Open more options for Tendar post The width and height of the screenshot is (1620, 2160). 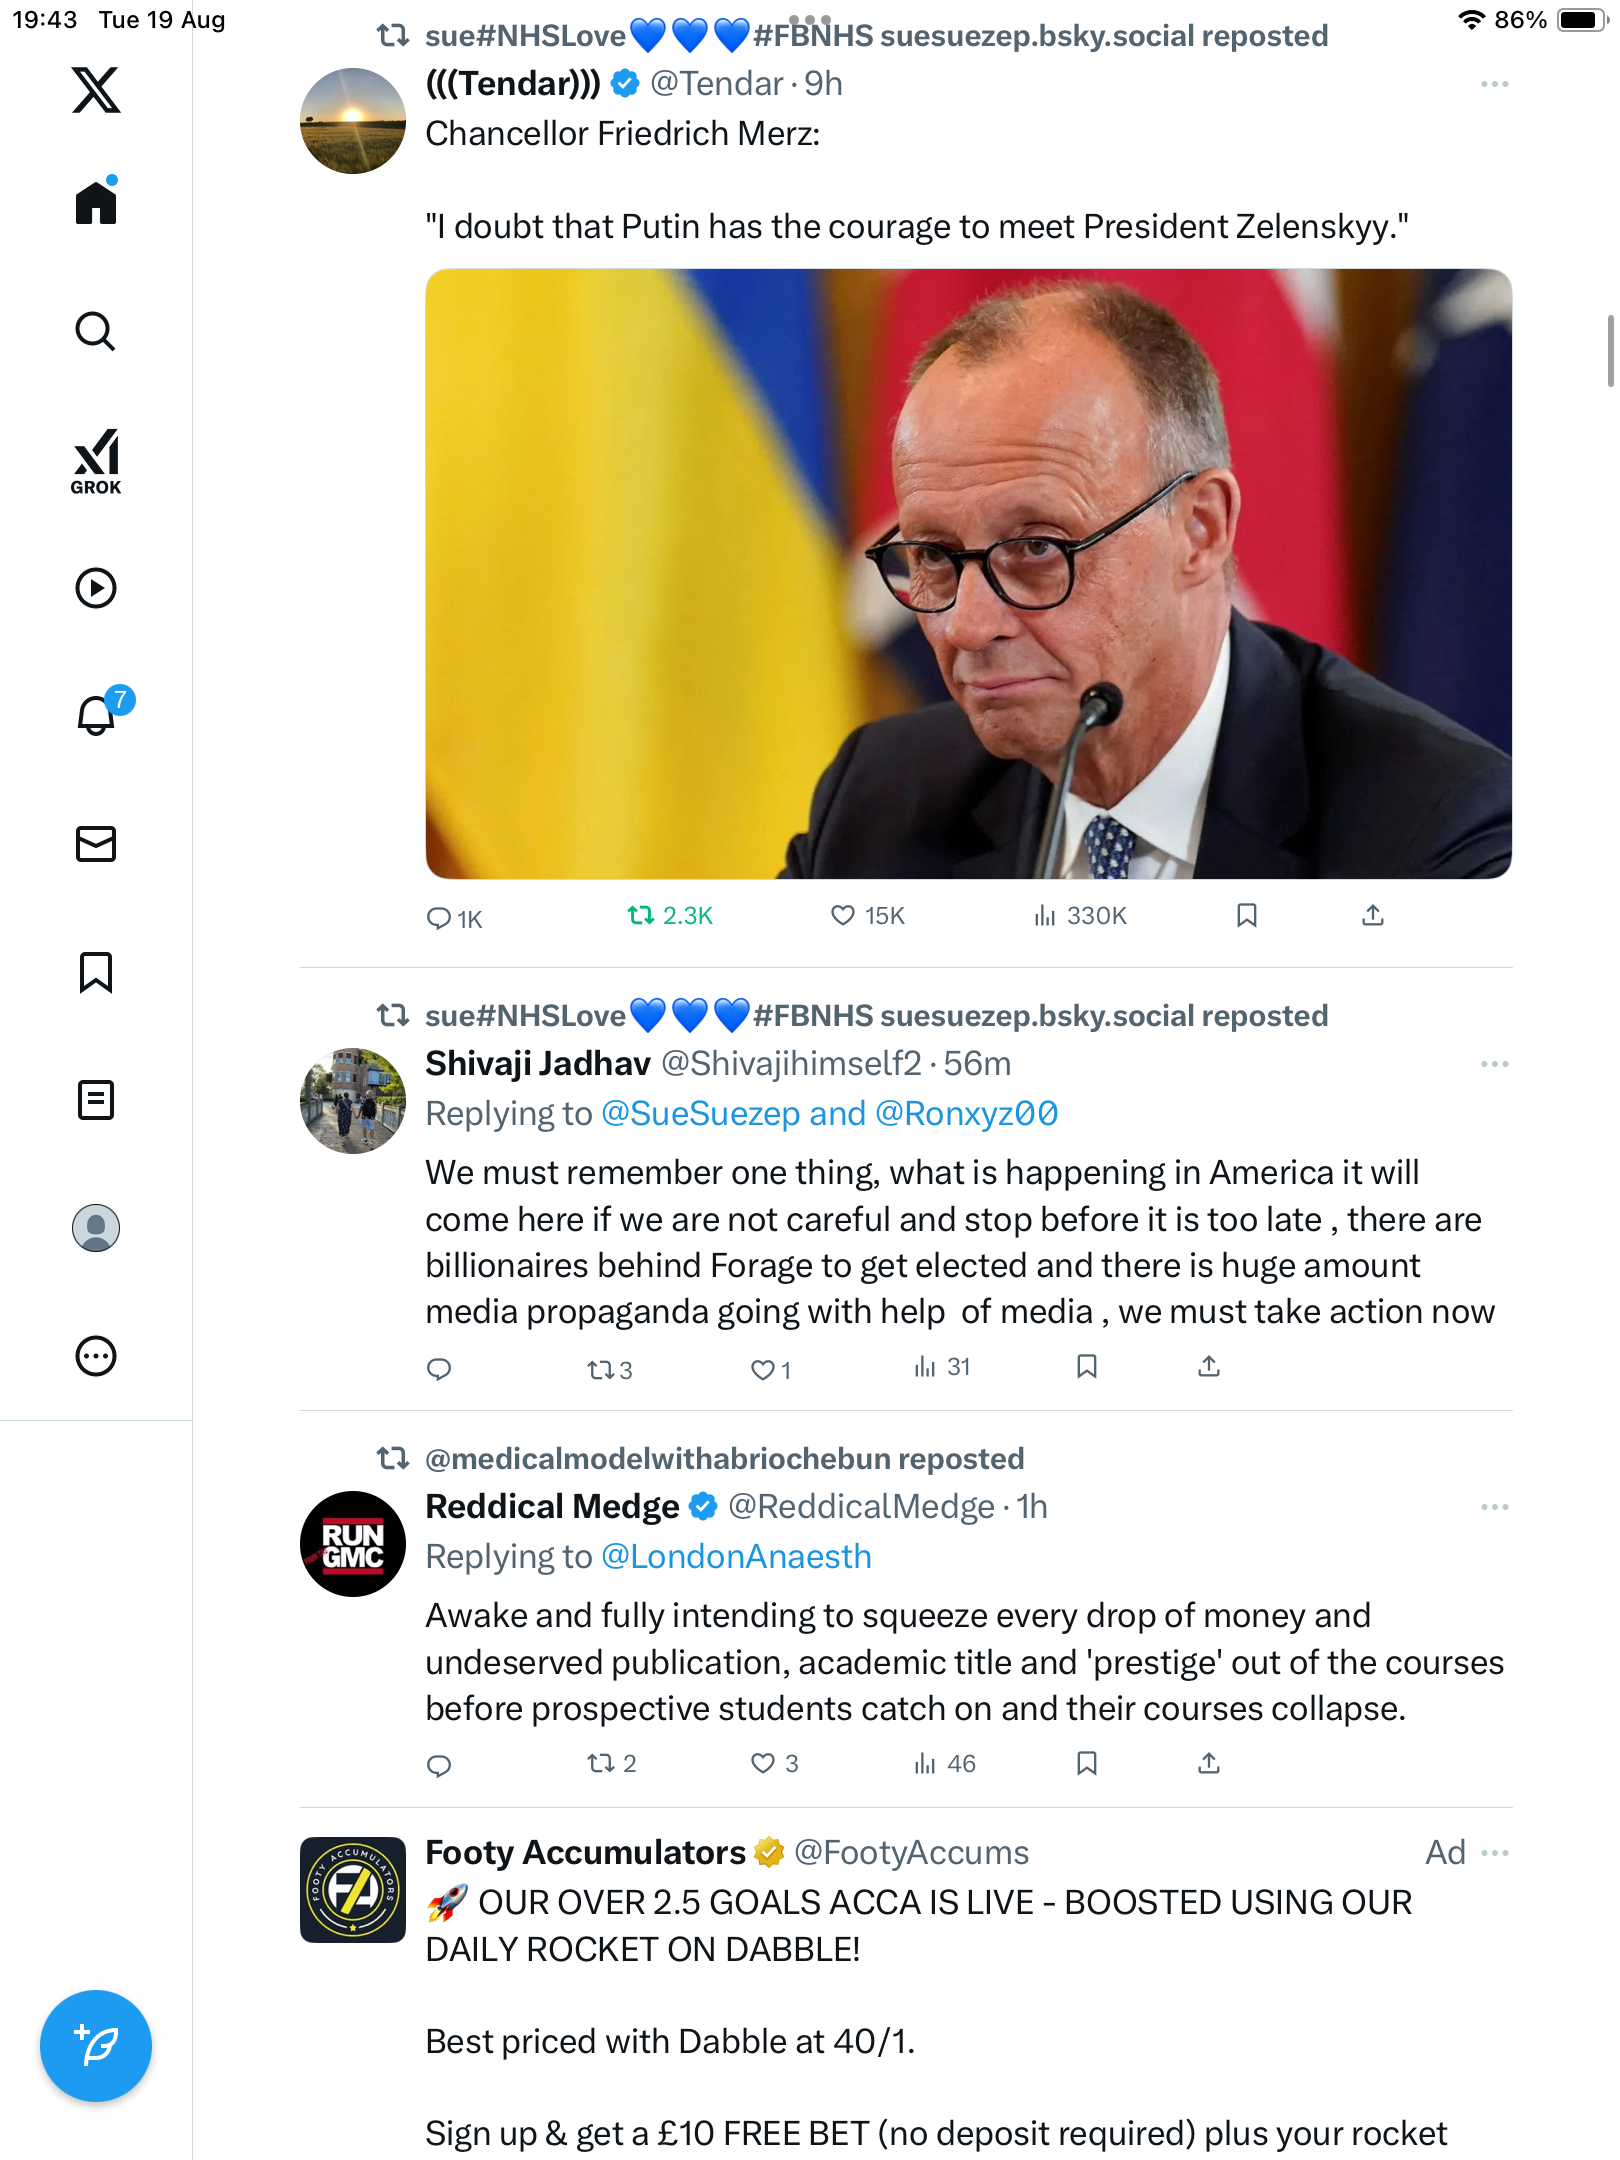(1494, 85)
